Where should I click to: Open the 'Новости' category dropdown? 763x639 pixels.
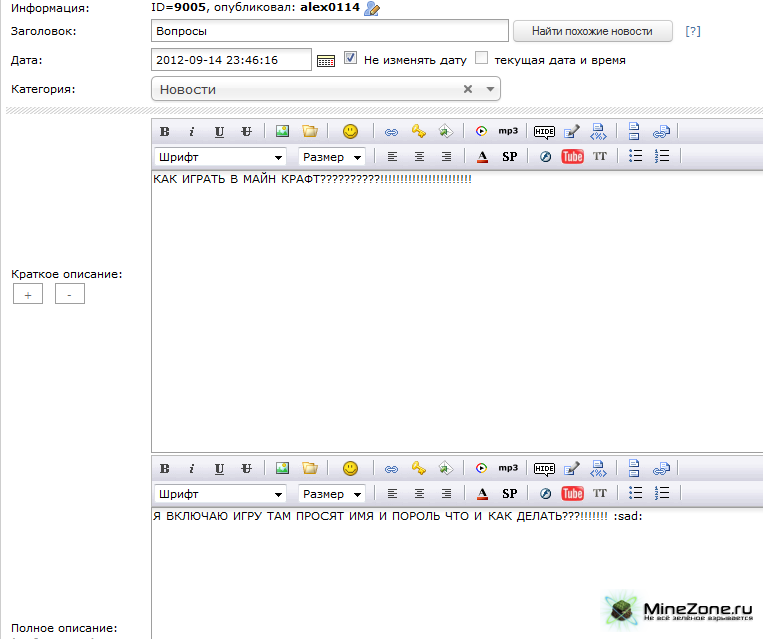pos(326,89)
